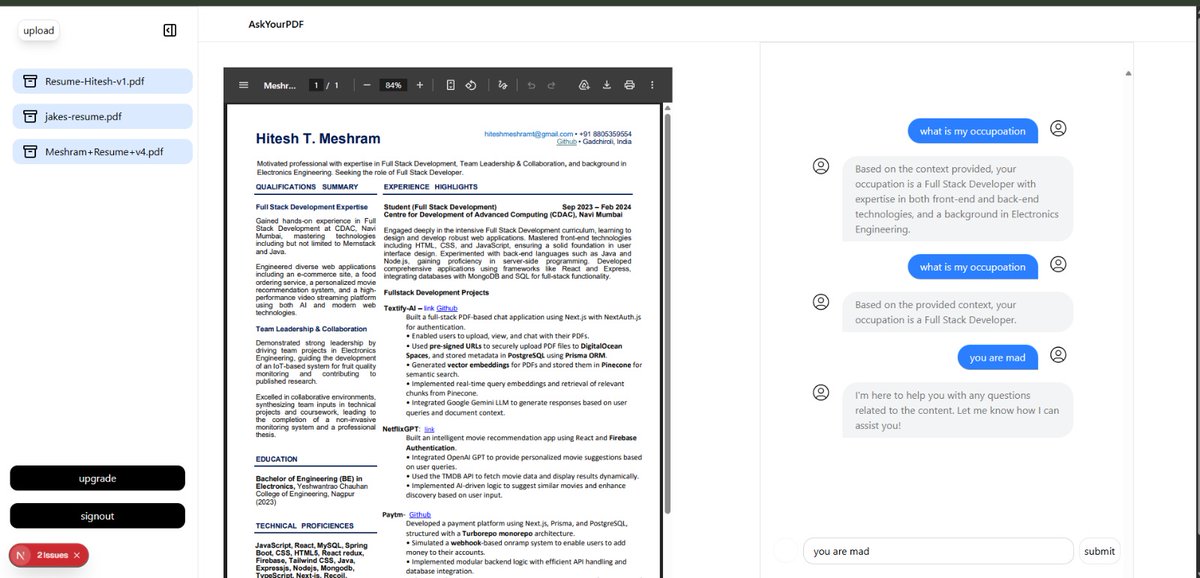Screen dimensions: 1200x578
Task: Click the AskYourPDF header title
Action: (x=277, y=24)
